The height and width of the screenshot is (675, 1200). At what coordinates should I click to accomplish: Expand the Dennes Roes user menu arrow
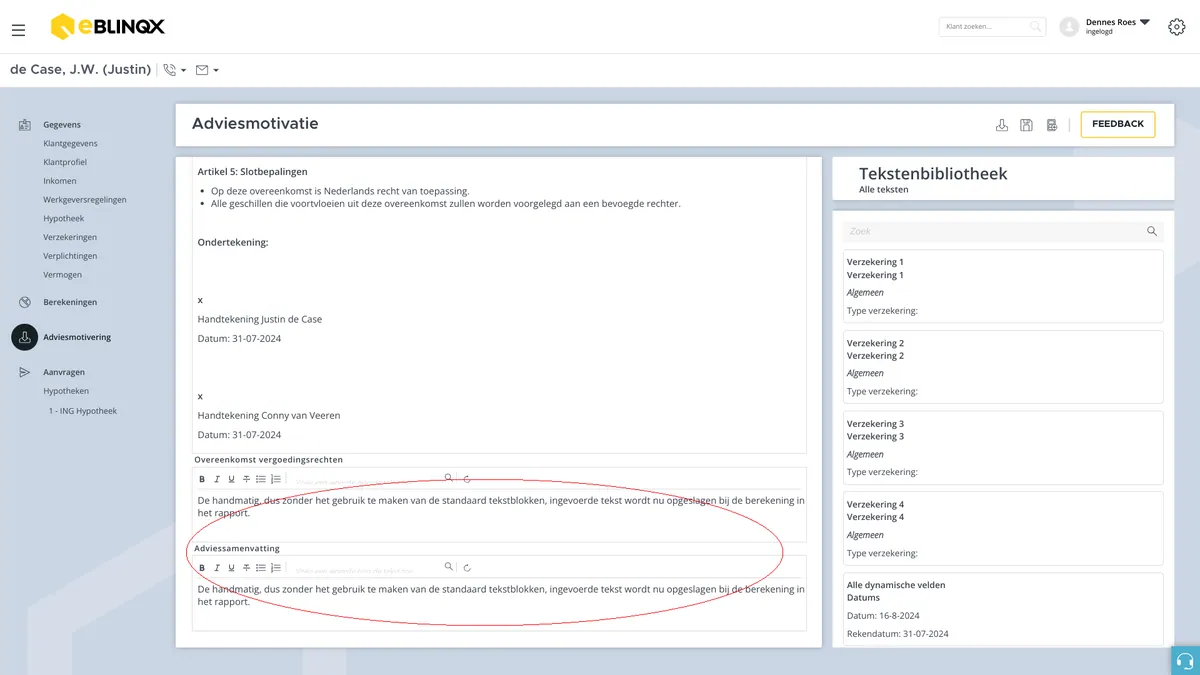coord(1145,22)
